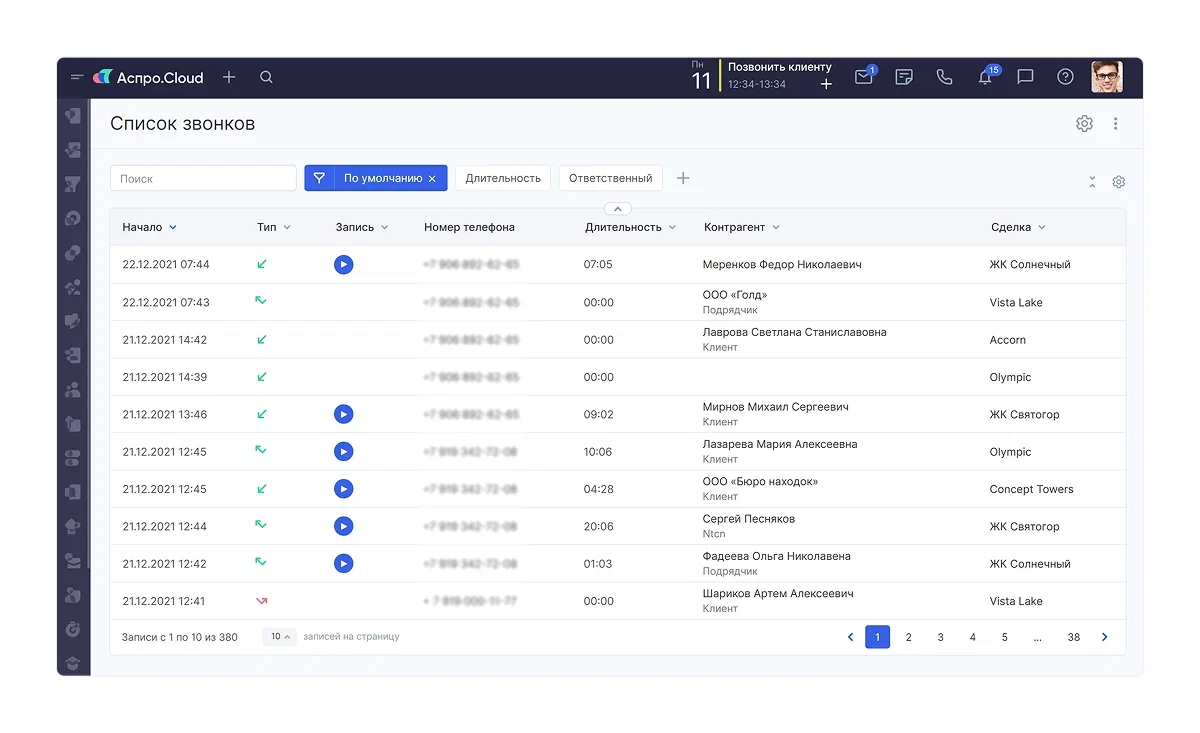Click the Ответственный filter button
Screen dimensions: 1200x733
pyautogui.click(x=610, y=178)
